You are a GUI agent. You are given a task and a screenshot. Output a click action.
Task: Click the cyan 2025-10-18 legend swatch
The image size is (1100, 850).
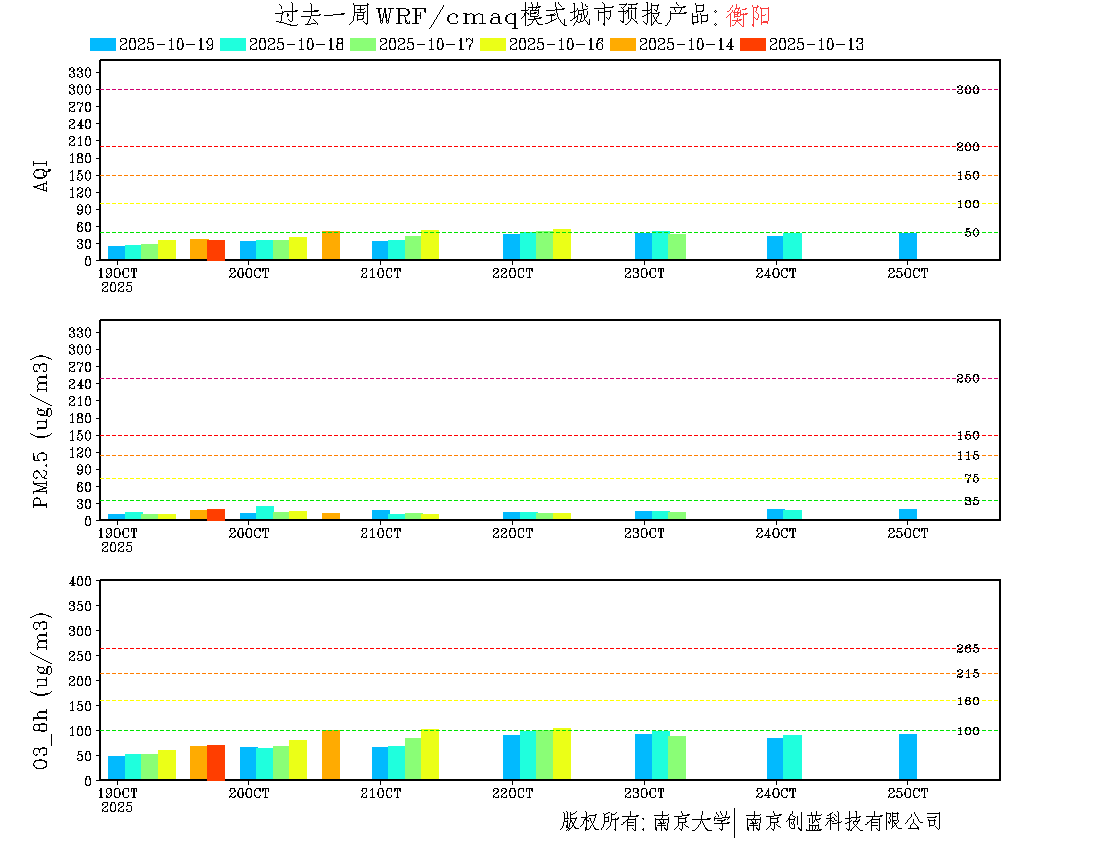(x=232, y=44)
